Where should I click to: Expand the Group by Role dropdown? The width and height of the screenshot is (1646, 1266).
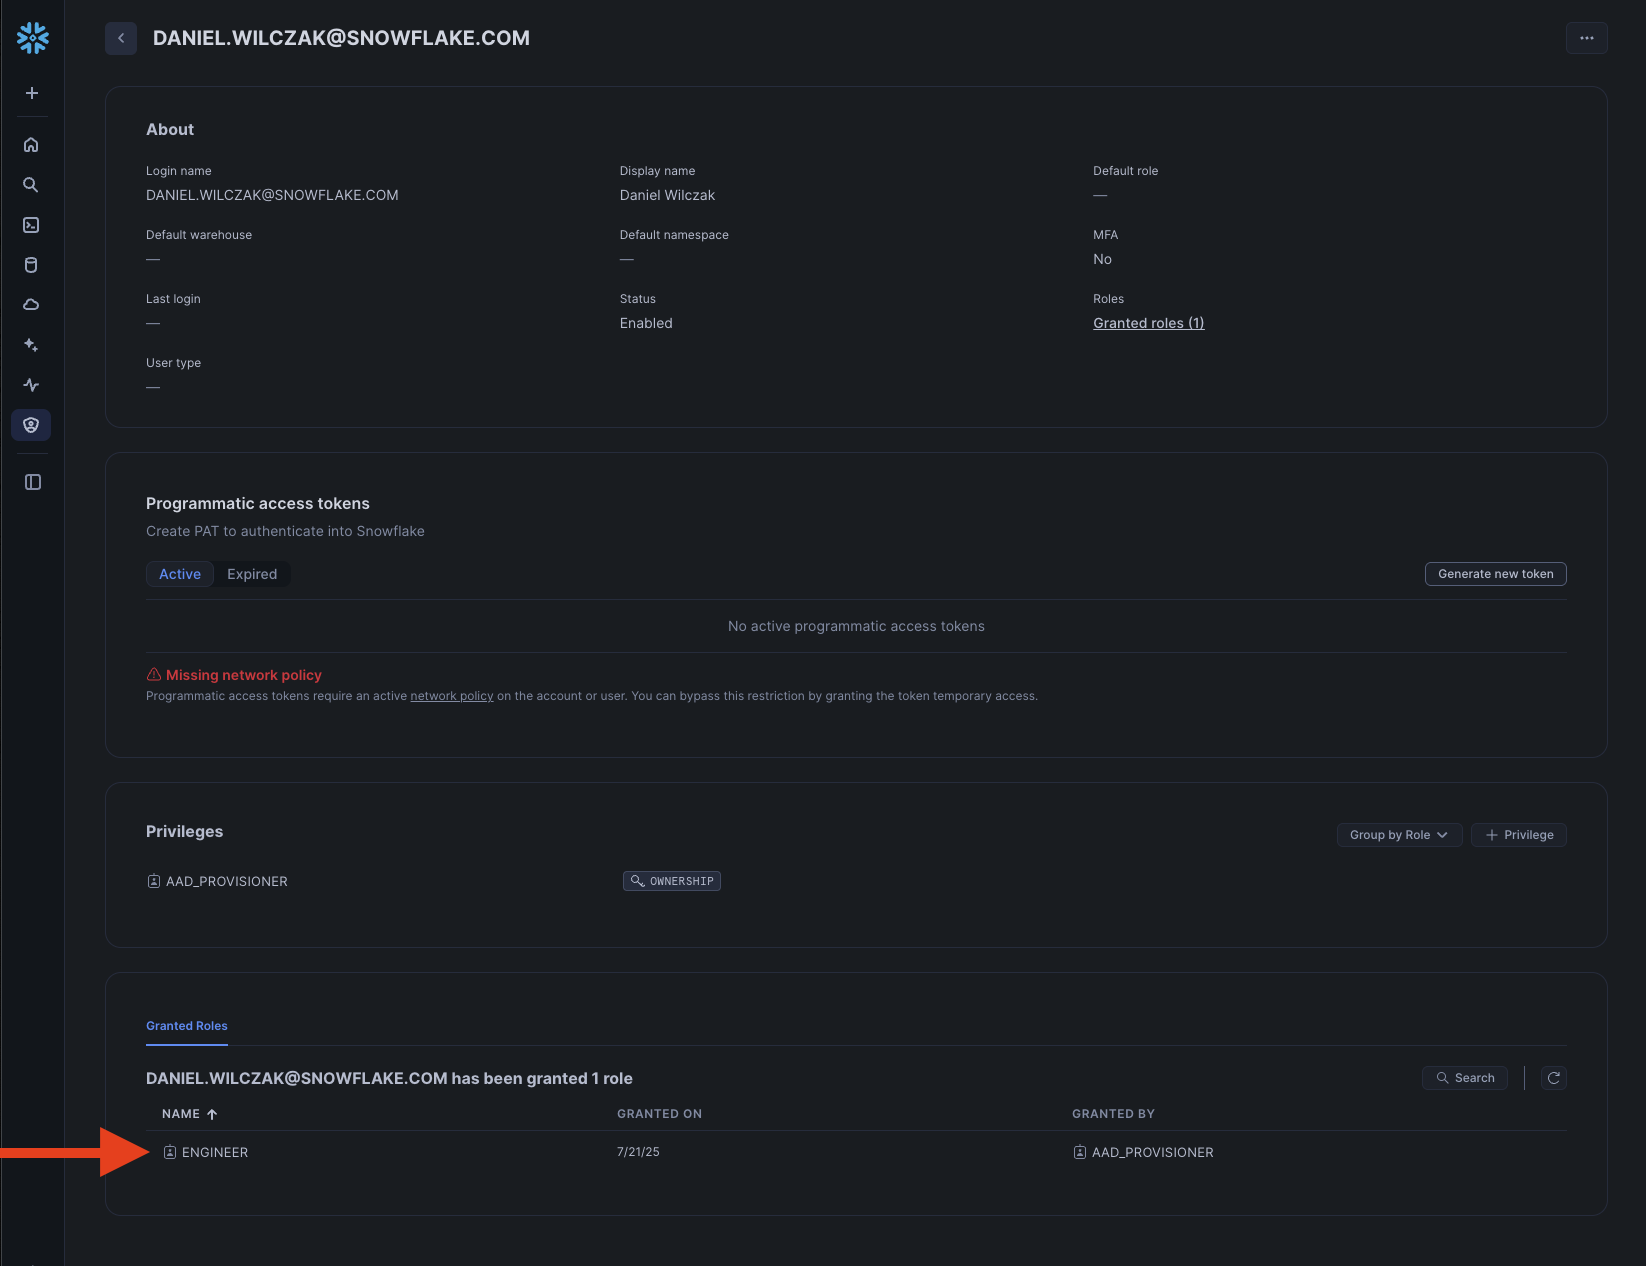pos(1399,835)
